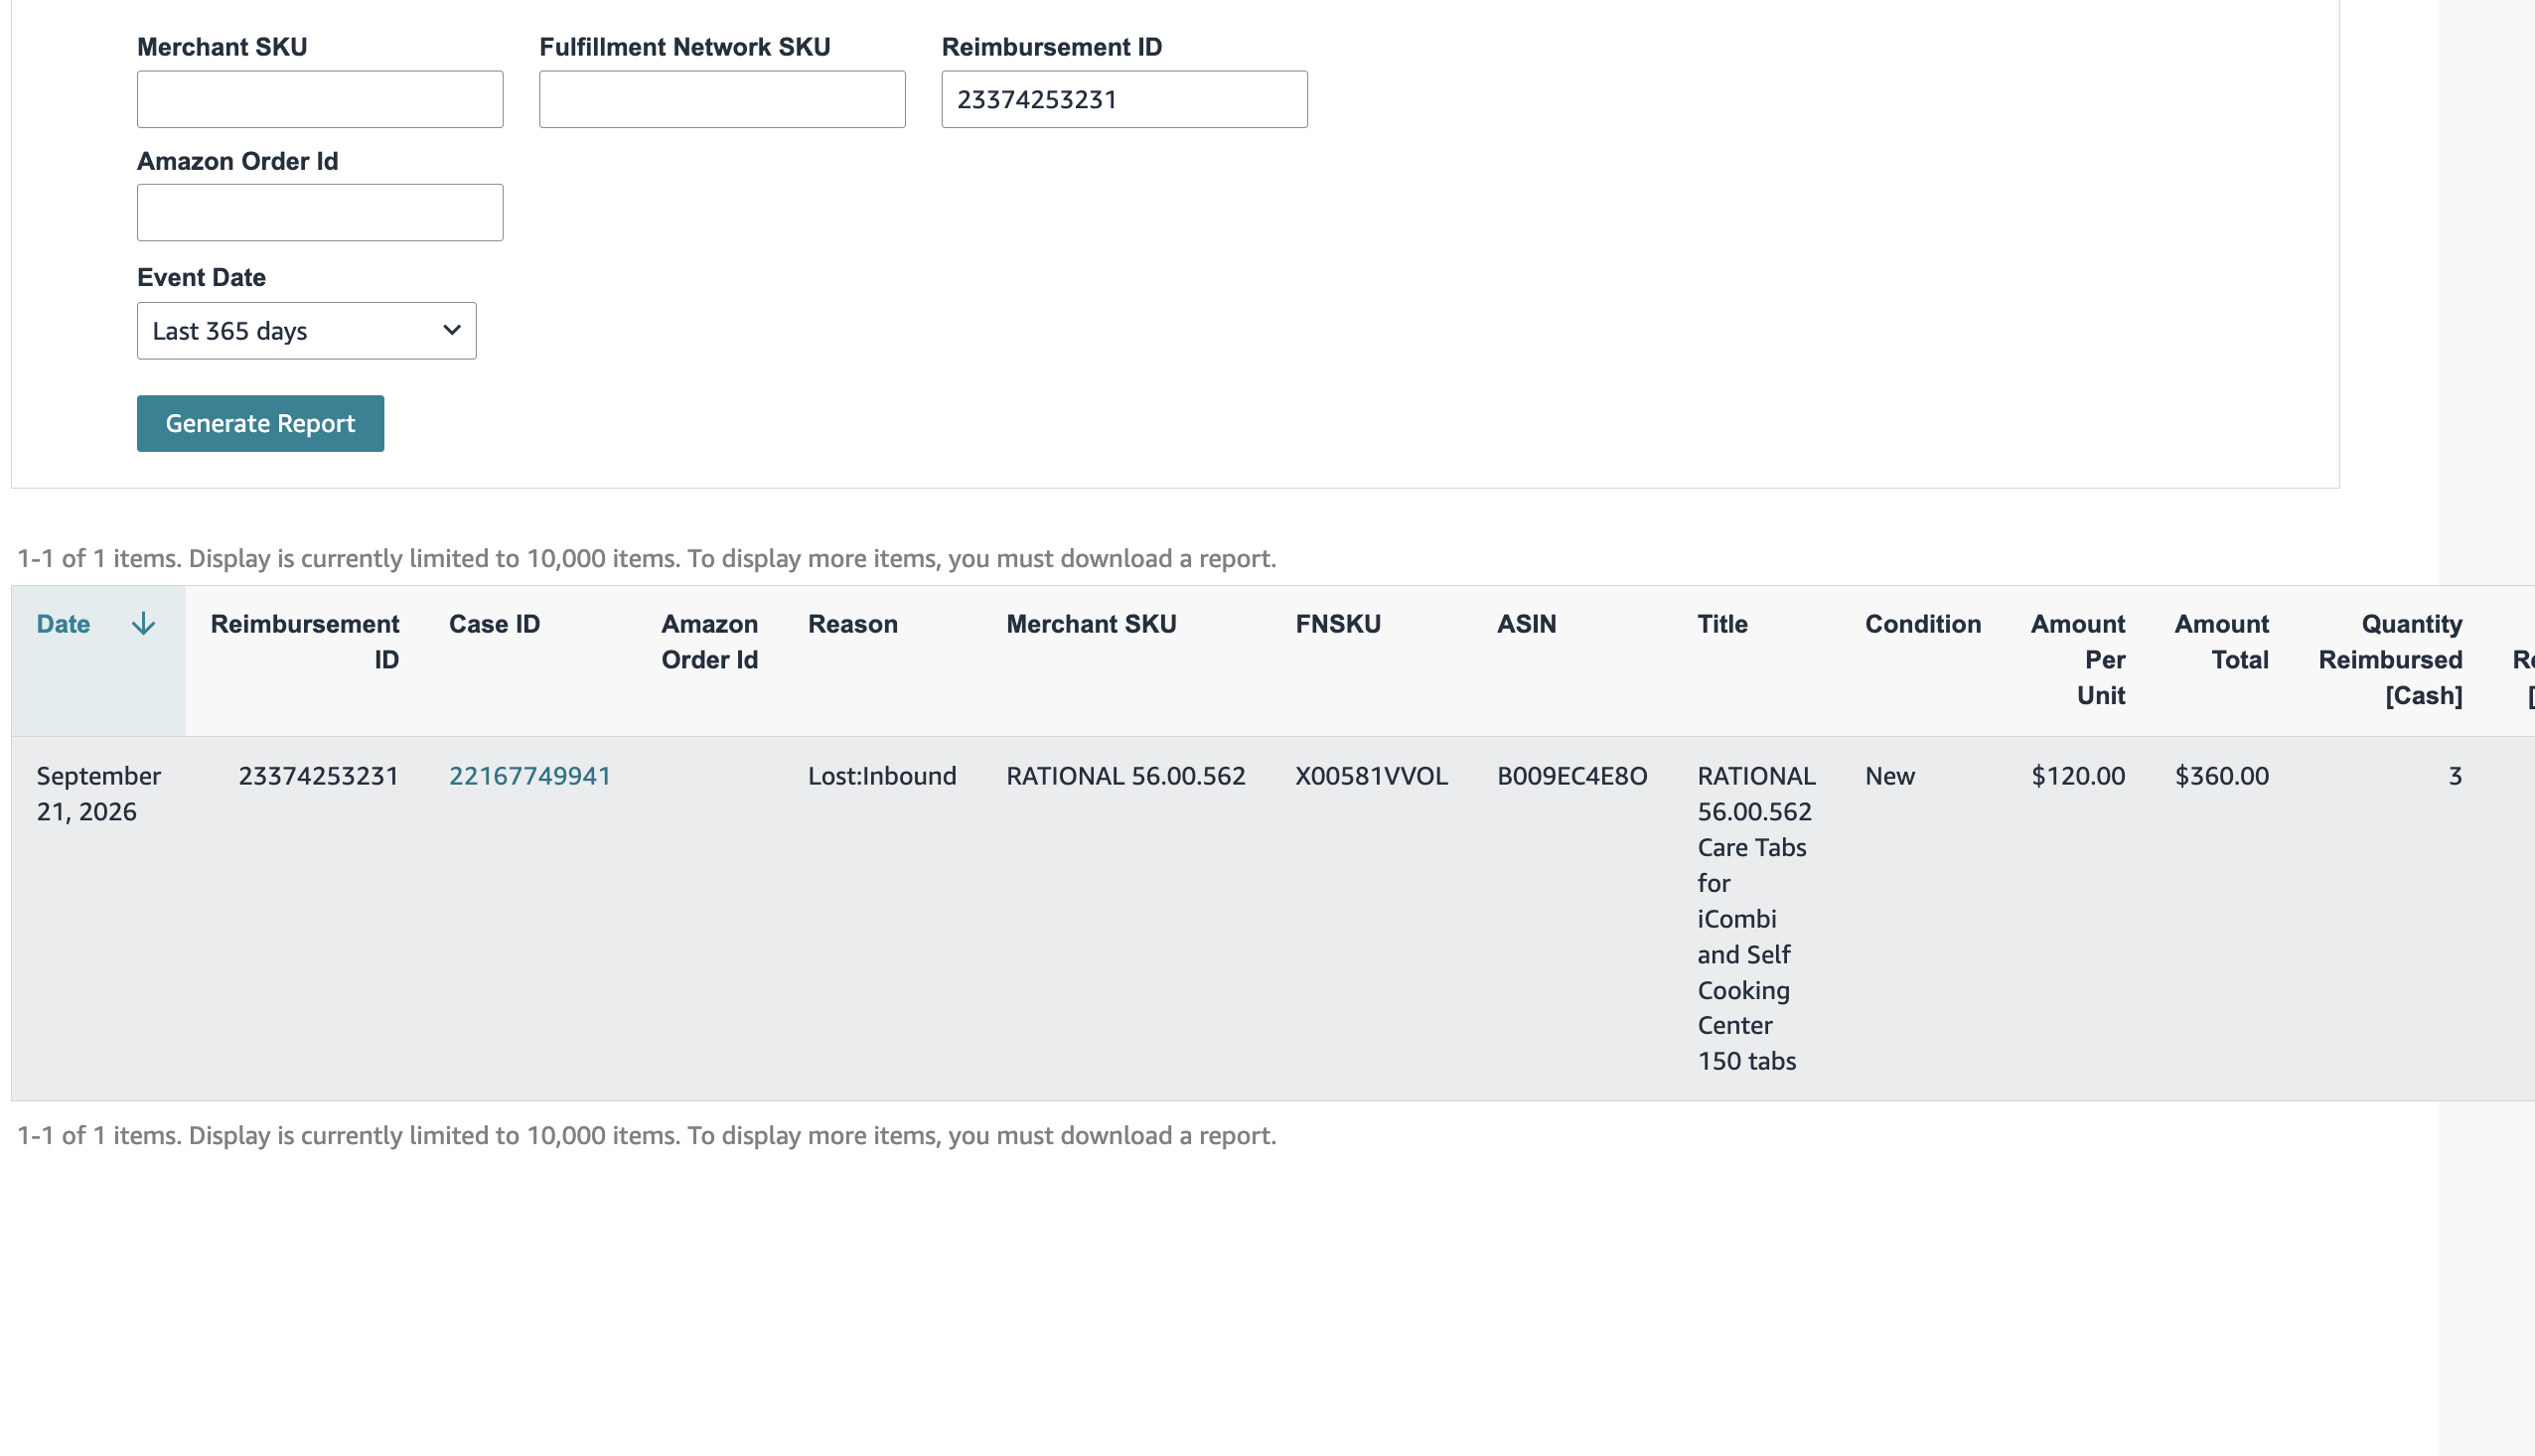
Task: Click the September 21, 2026 date cell
Action: (98, 794)
